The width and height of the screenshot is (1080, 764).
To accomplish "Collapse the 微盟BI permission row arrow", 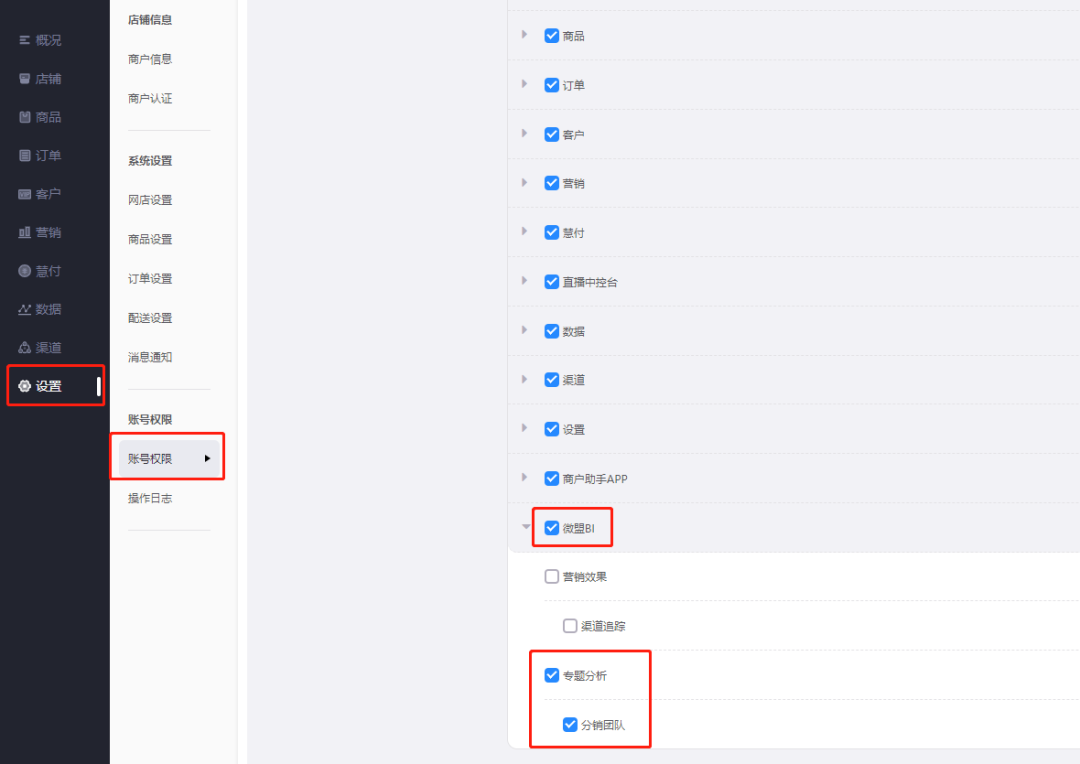I will [526, 526].
